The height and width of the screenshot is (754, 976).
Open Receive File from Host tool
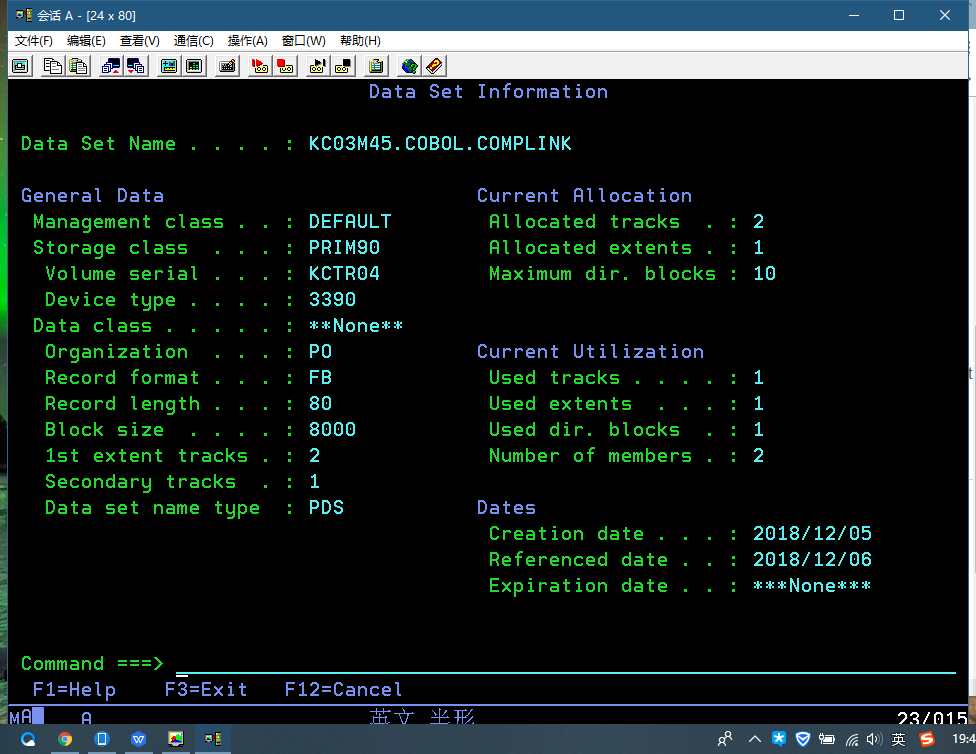[136, 66]
